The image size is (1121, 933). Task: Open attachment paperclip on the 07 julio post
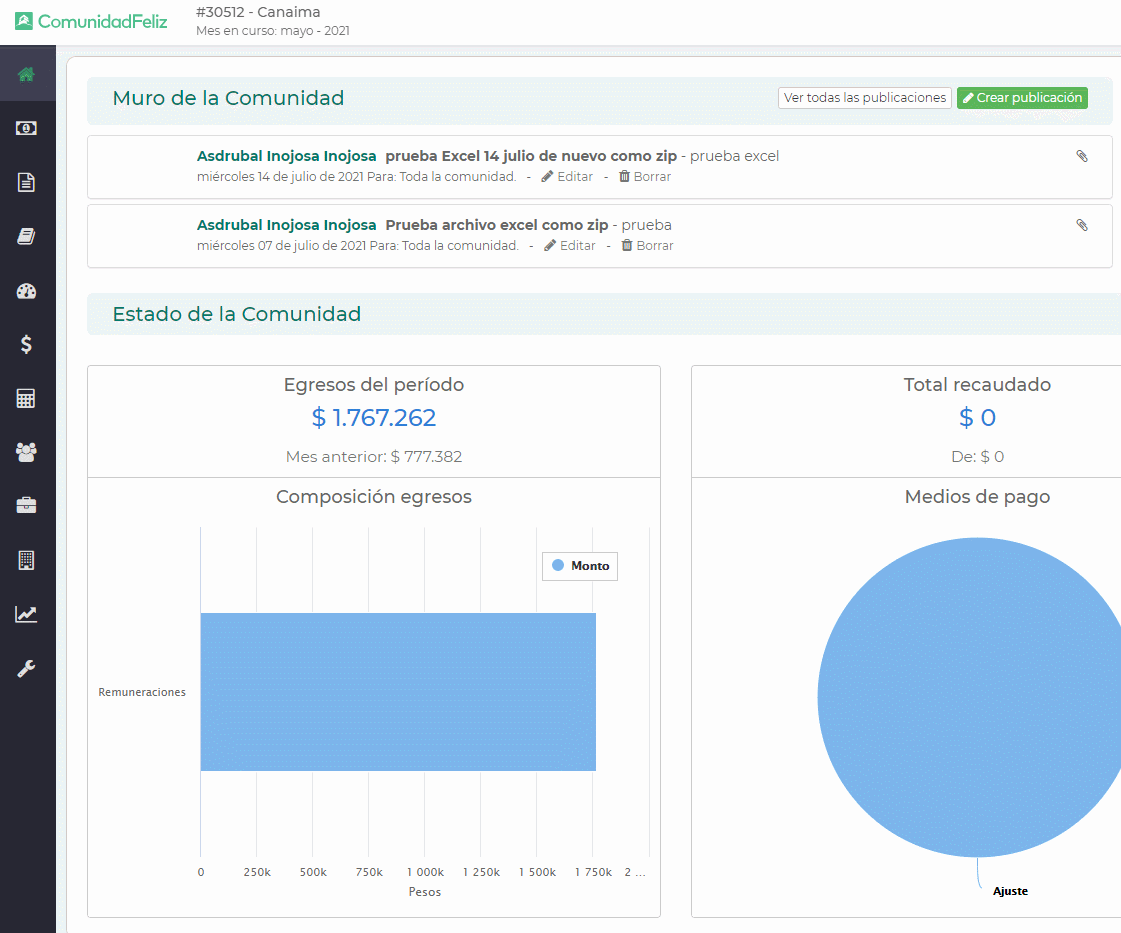point(1082,225)
